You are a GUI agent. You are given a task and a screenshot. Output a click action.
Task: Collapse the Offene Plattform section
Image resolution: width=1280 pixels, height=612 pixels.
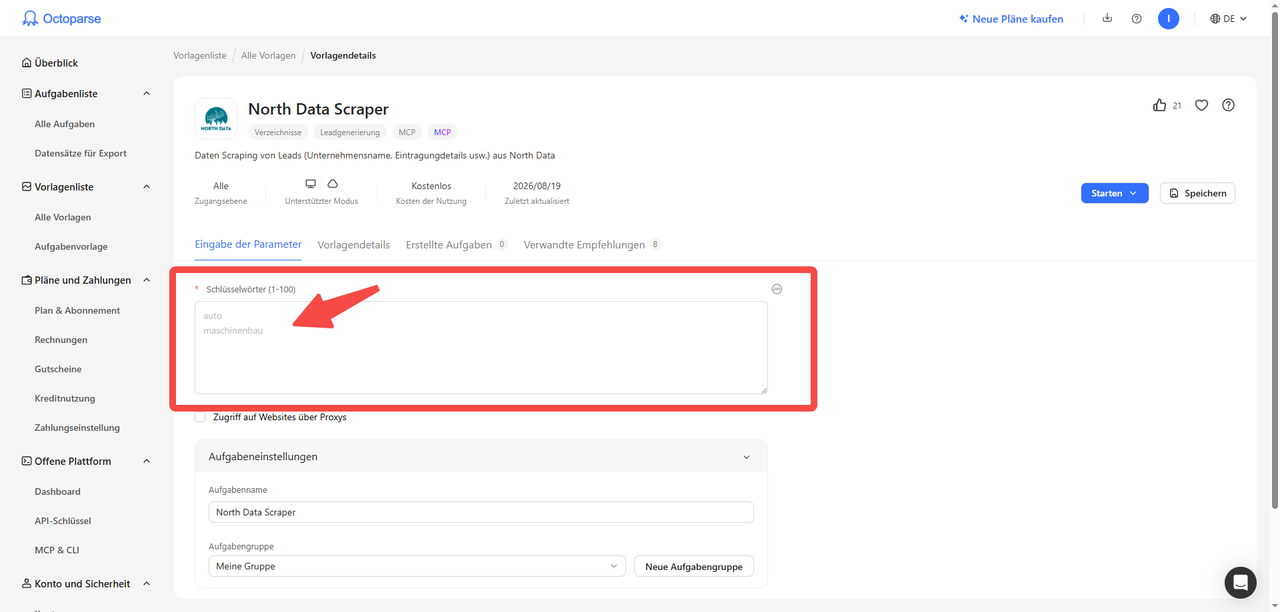point(147,461)
